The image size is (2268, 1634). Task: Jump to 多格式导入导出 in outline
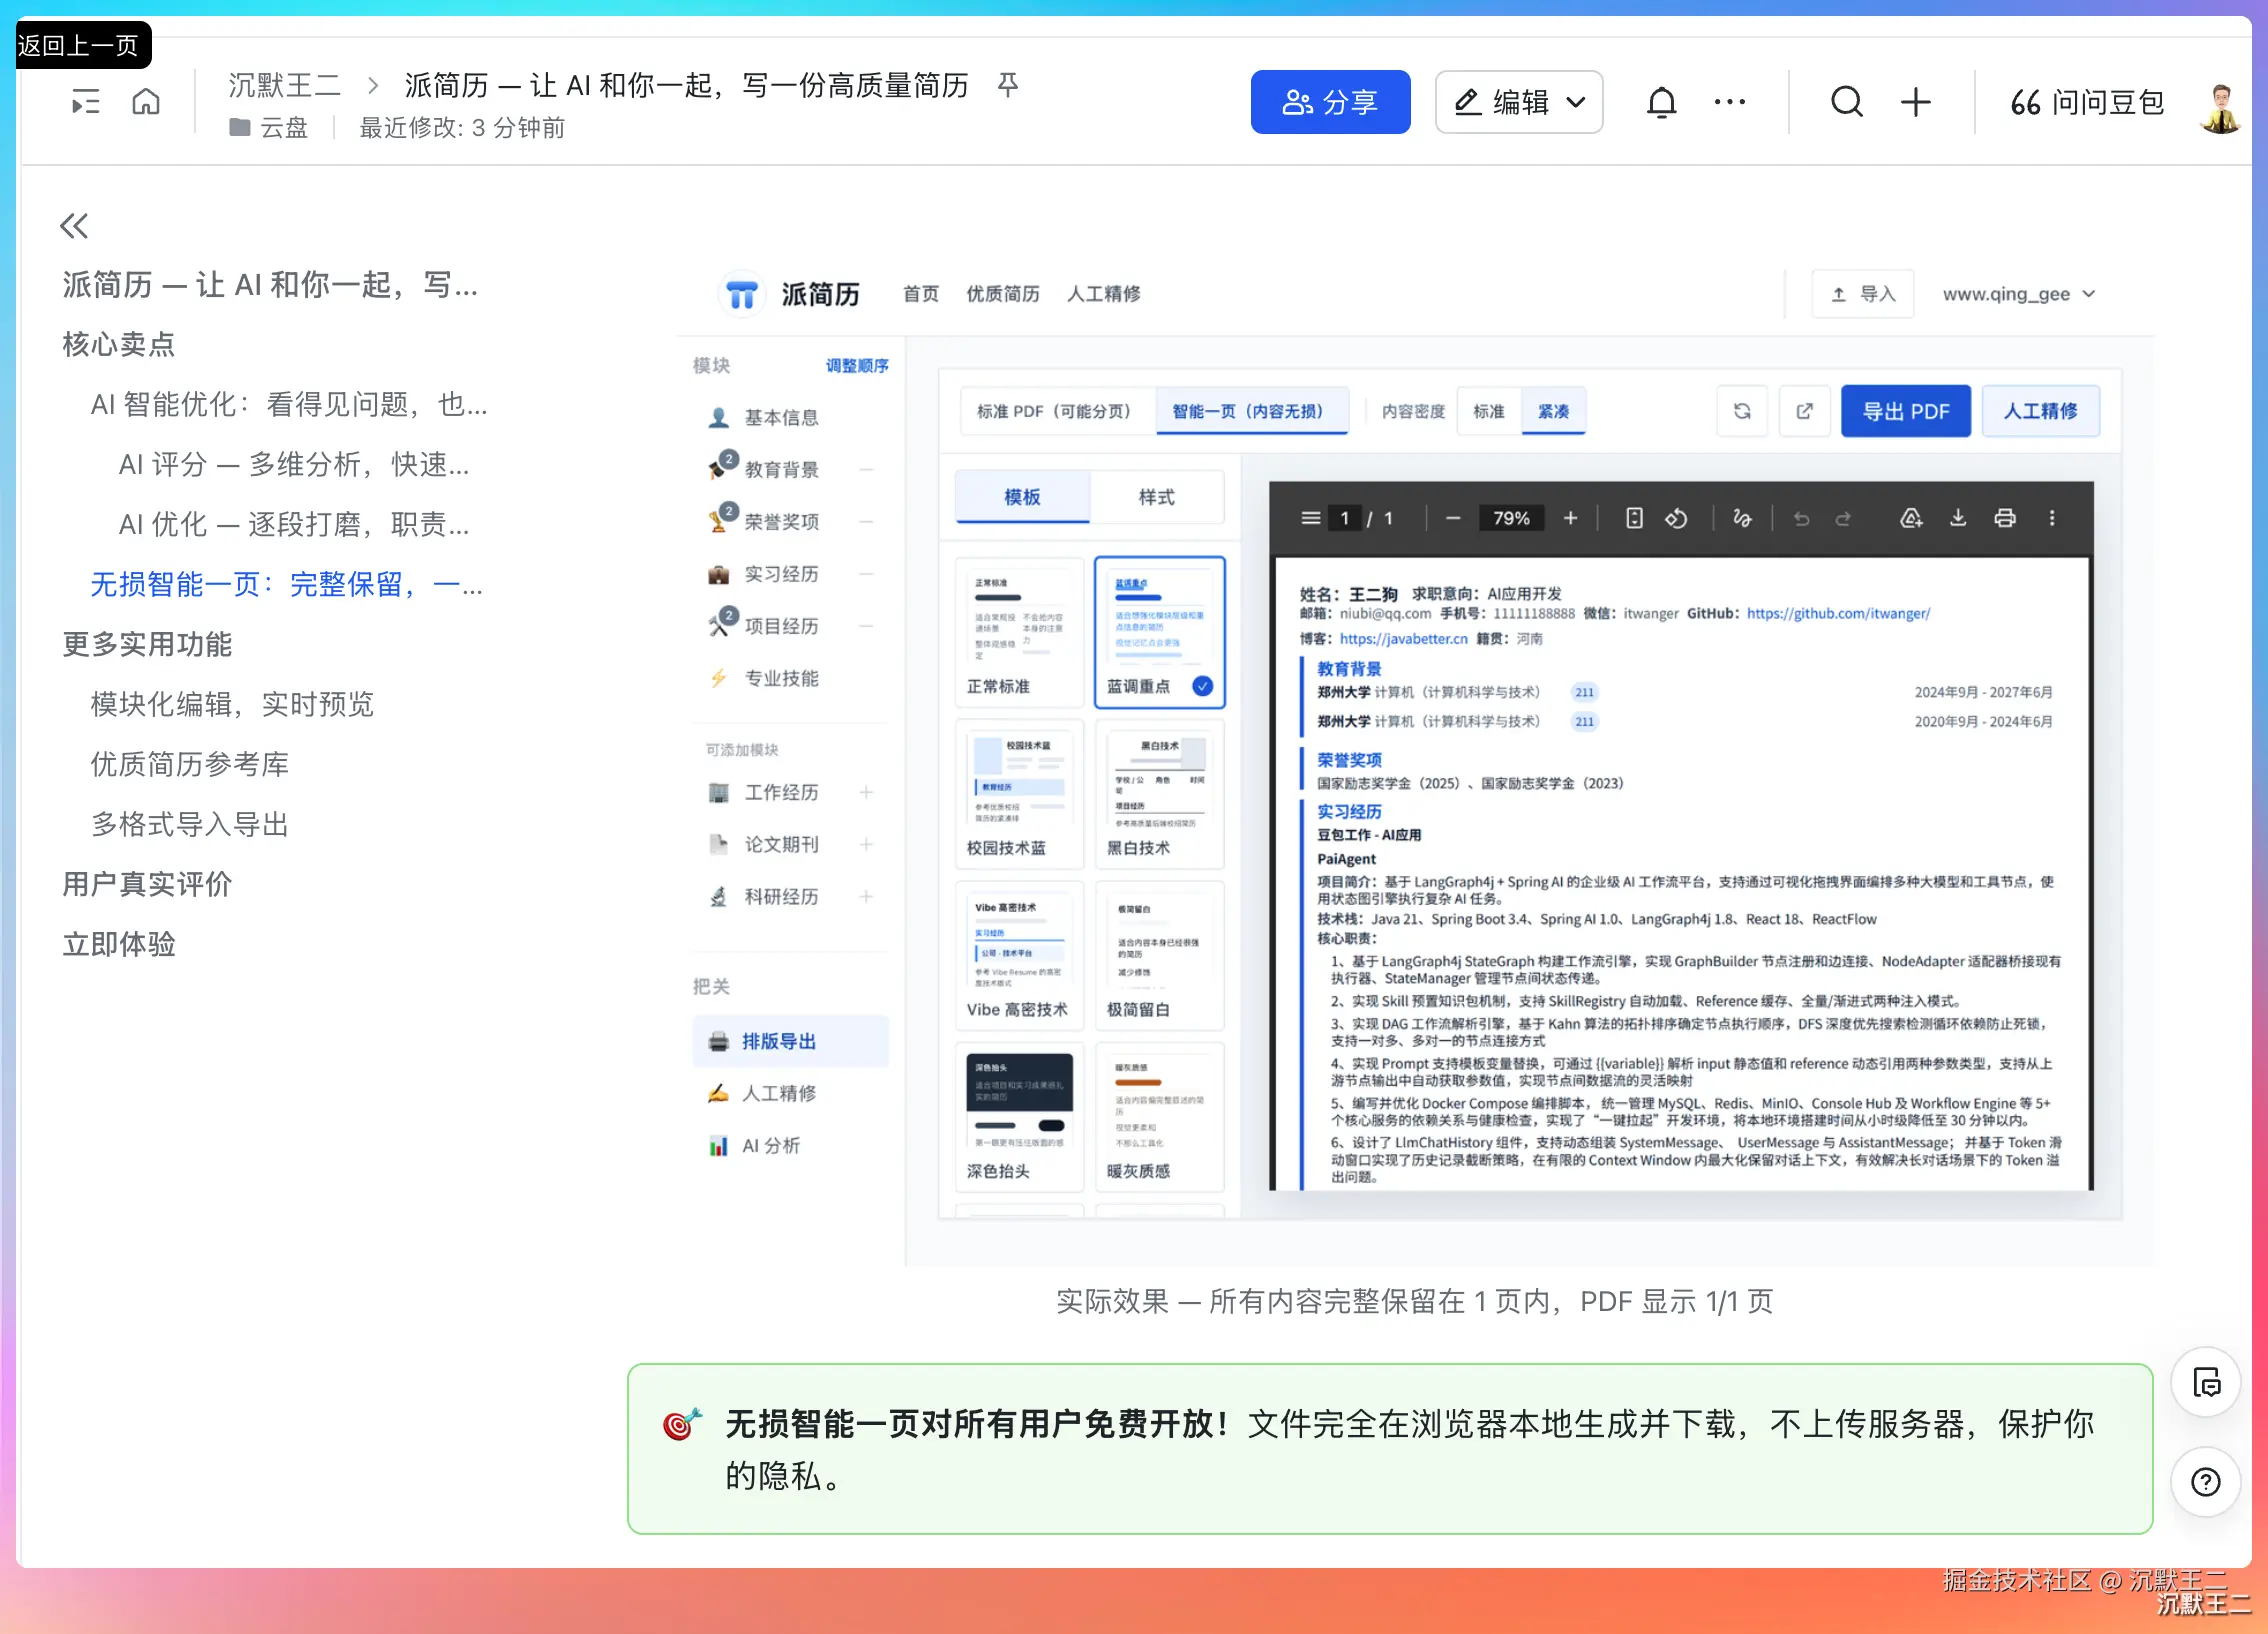(189, 825)
